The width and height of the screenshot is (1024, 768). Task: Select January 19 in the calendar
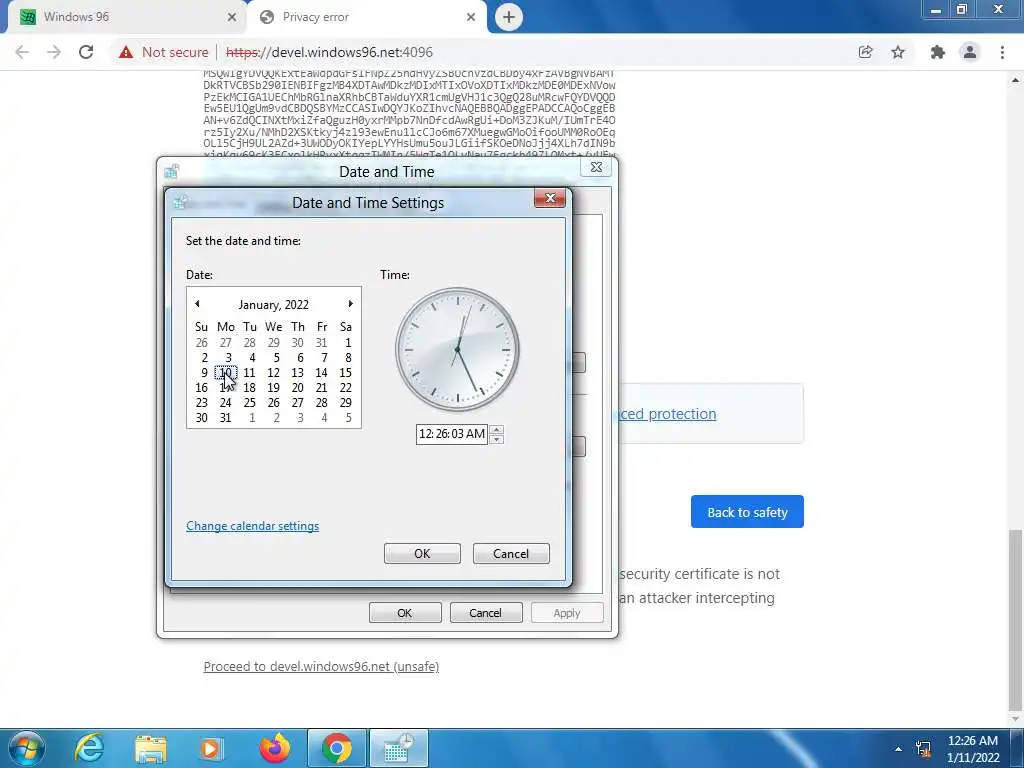tap(274, 388)
